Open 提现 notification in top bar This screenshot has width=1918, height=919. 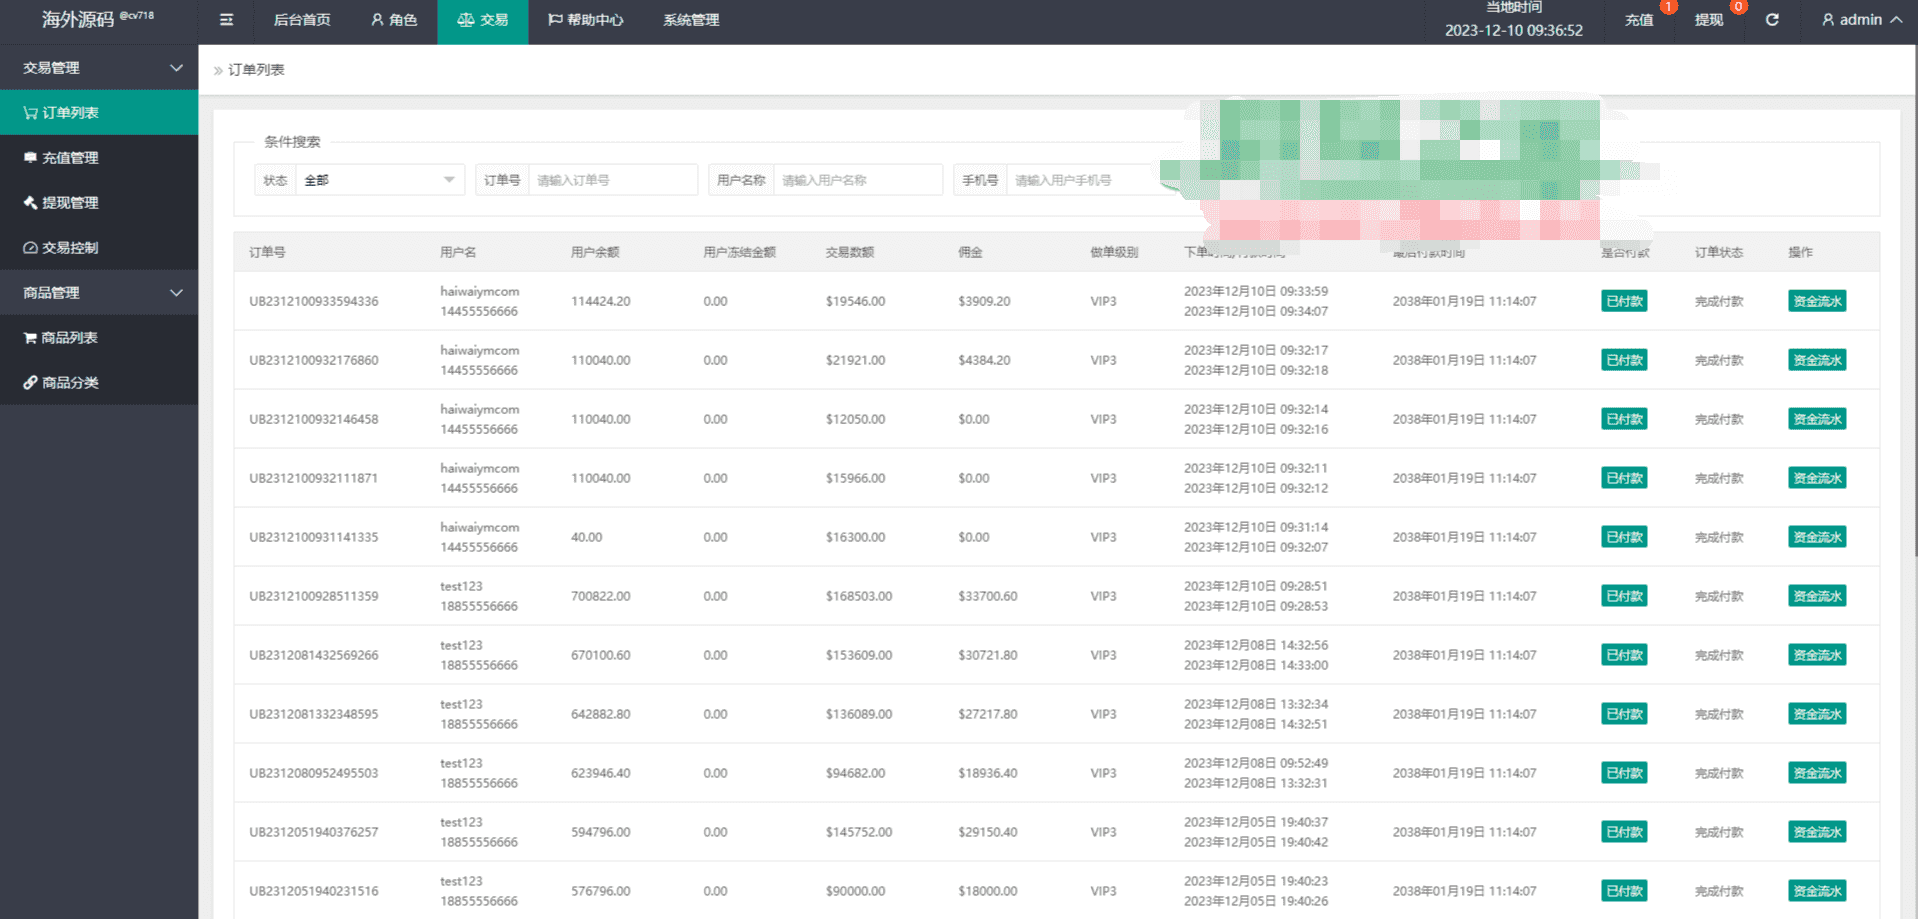click(x=1709, y=20)
